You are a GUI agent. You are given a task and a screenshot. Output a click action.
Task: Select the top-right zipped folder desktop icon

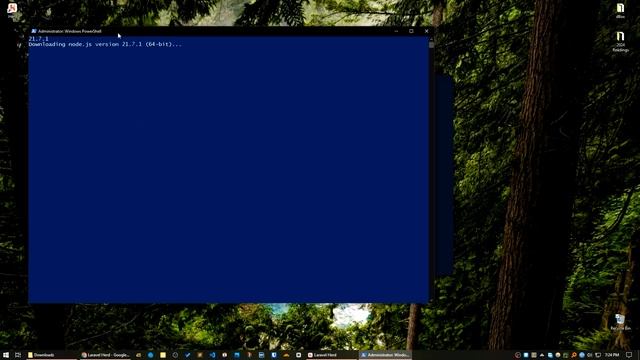tap(620, 10)
